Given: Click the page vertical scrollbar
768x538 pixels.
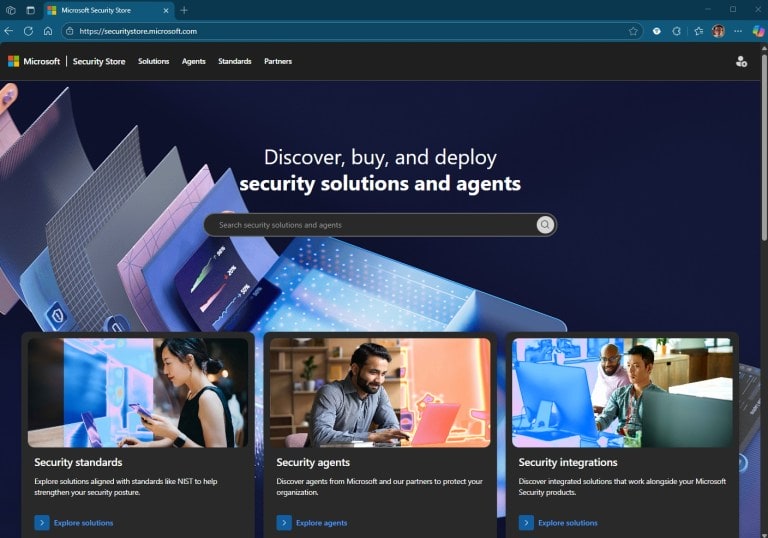Looking at the screenshot, I should coord(764,147).
